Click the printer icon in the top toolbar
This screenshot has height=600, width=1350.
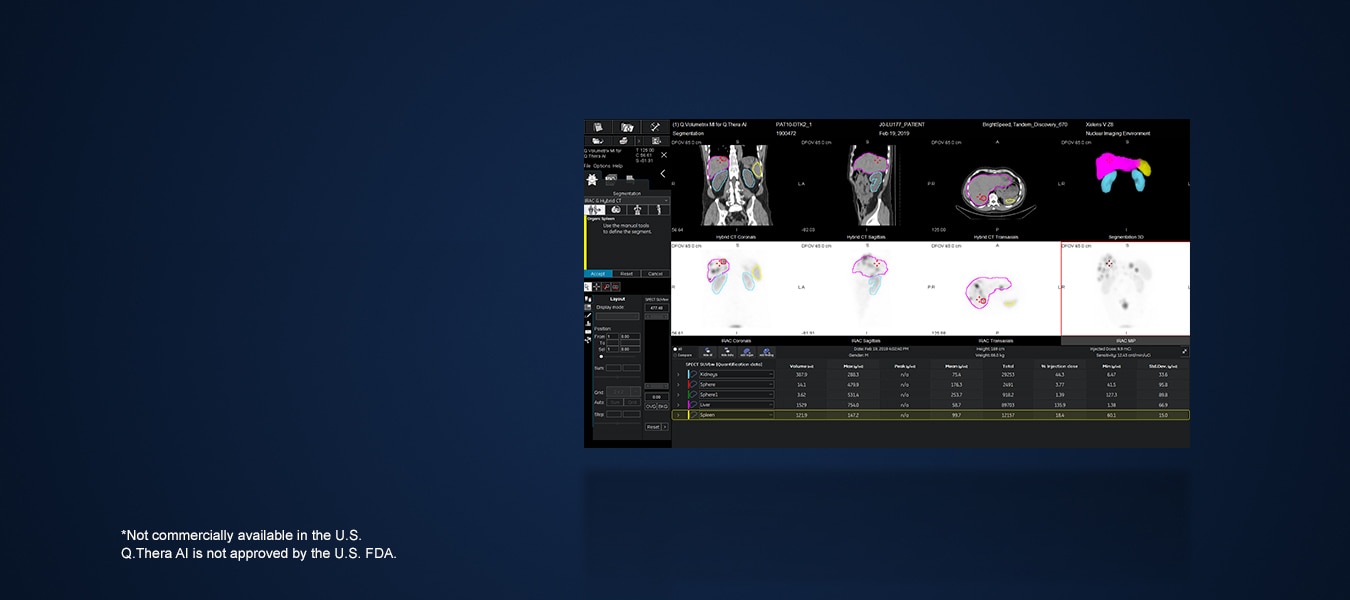click(x=623, y=139)
